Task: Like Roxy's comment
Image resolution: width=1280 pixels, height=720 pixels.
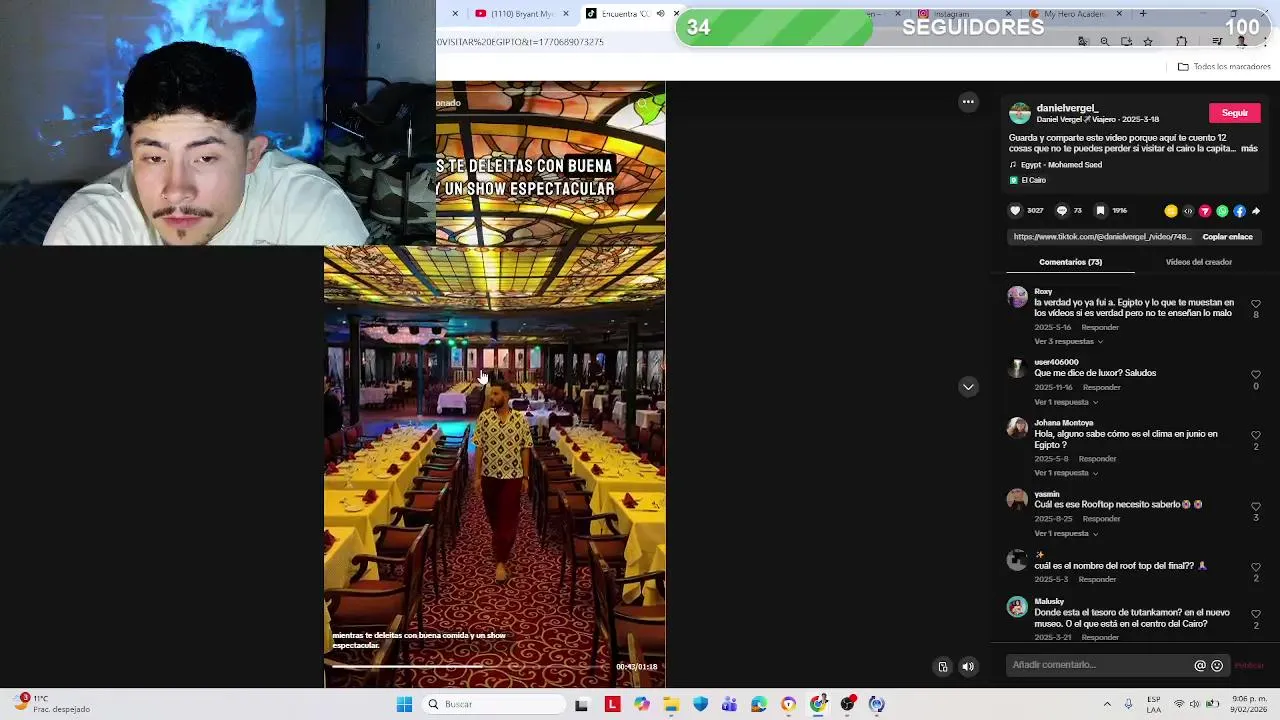Action: pos(1256,304)
